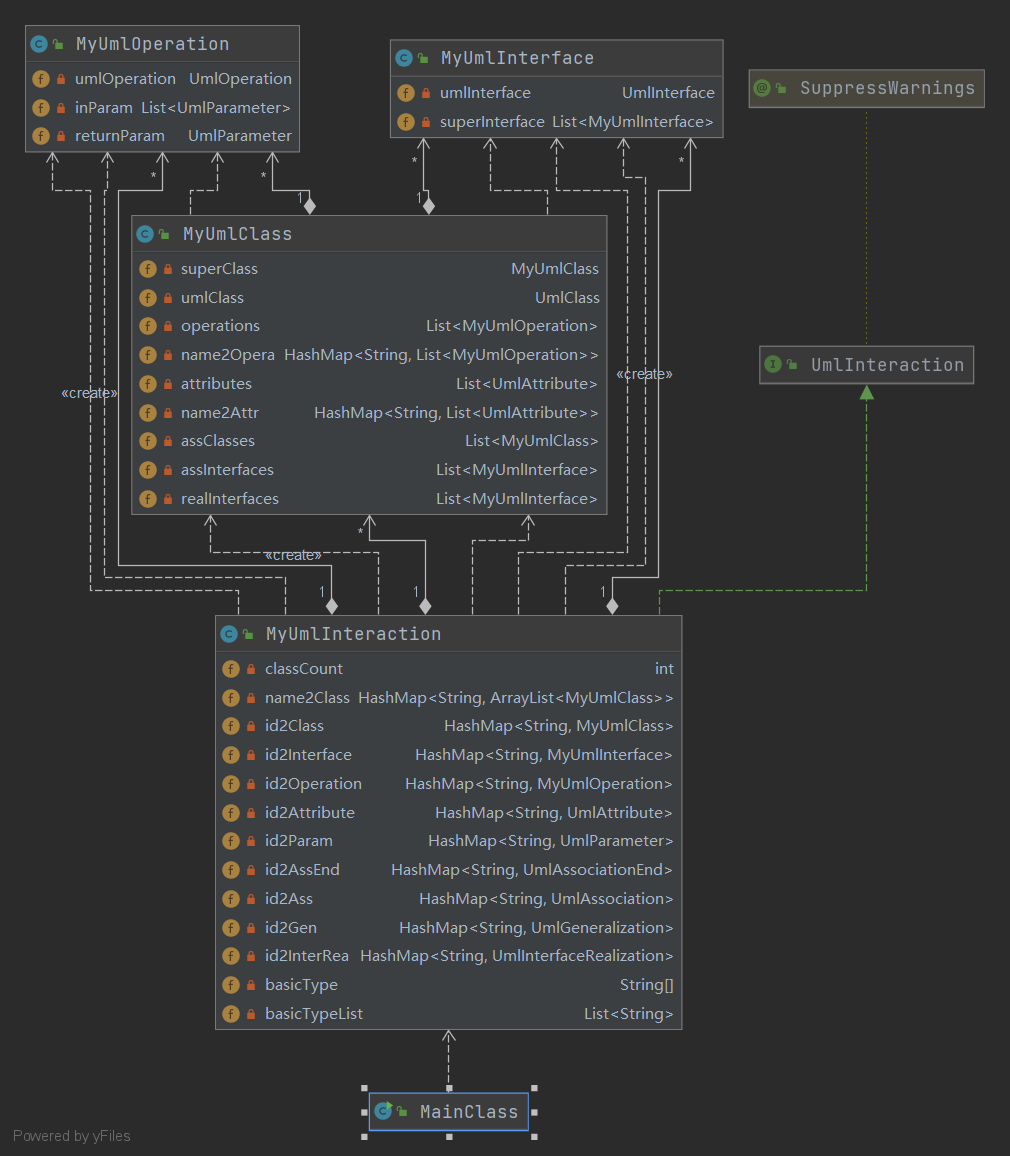Image resolution: width=1010 pixels, height=1156 pixels.
Task: Click the id2Attribute field name
Action: 310,812
